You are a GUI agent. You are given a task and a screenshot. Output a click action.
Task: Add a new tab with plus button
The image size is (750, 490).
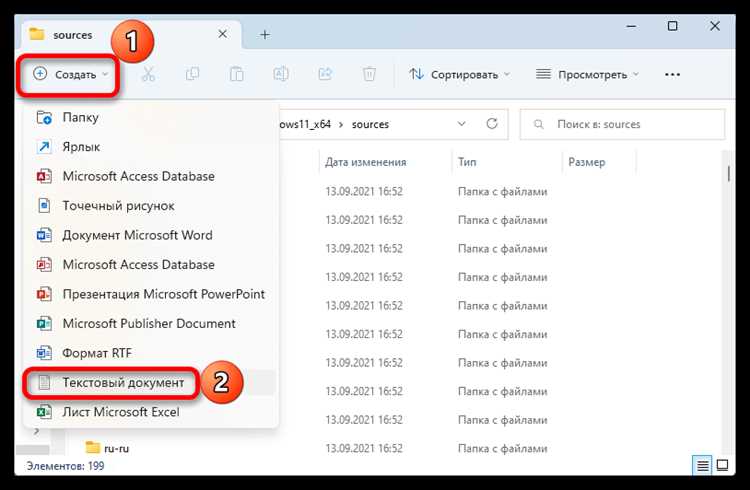click(265, 34)
